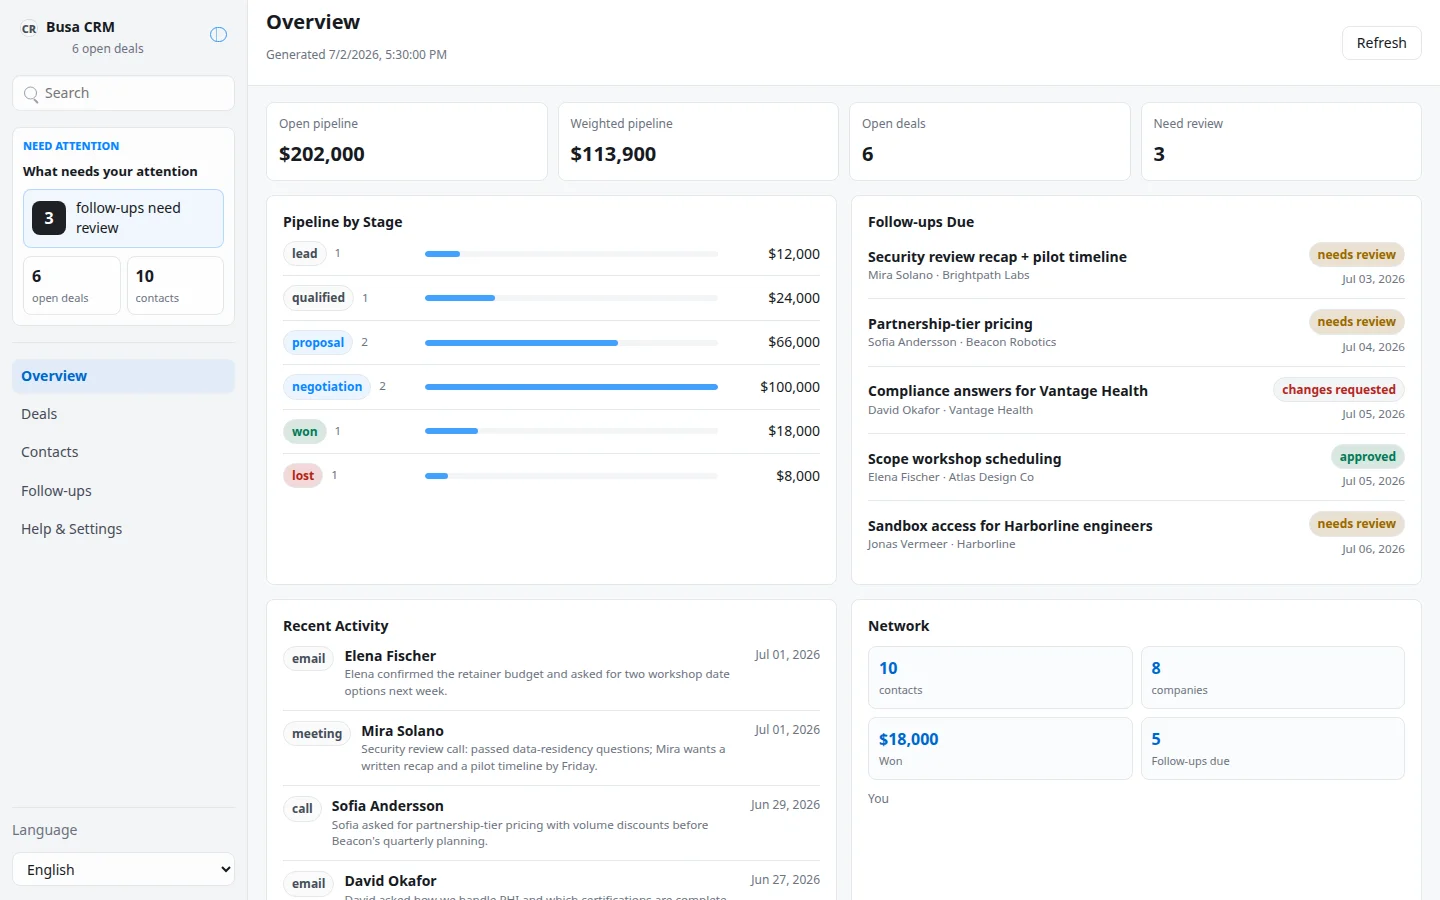This screenshot has width=1440, height=900.
Task: Click needs review badge for Beacon Robotics
Action: [x=1356, y=322]
